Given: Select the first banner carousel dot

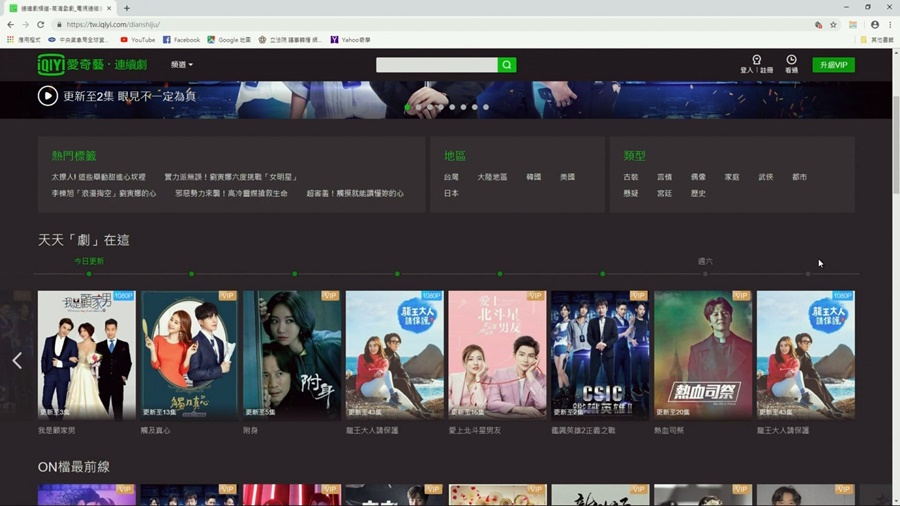Looking at the screenshot, I should pos(408,107).
